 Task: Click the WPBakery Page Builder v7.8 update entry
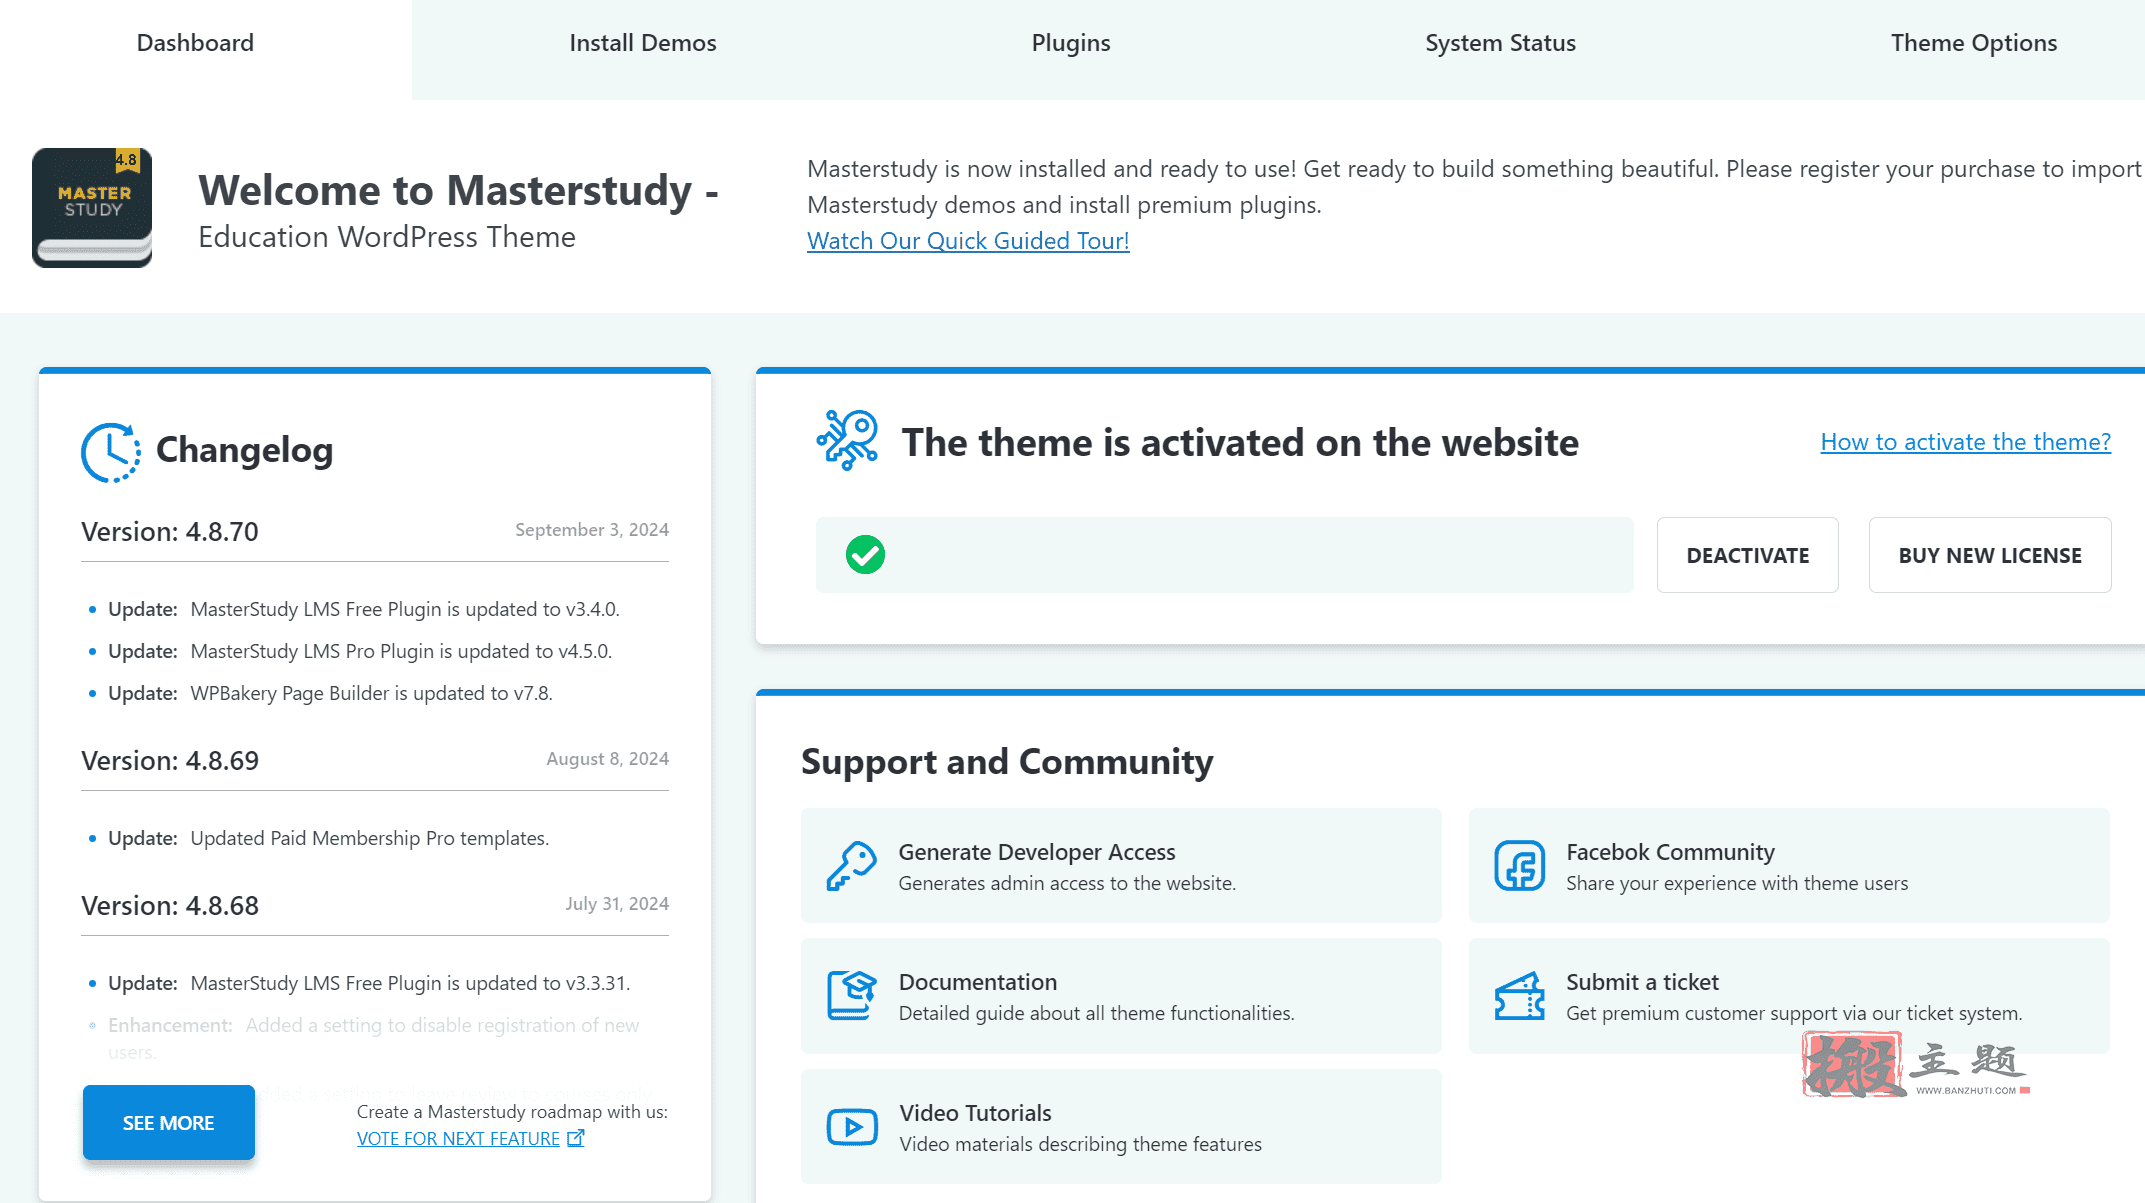[x=330, y=693]
